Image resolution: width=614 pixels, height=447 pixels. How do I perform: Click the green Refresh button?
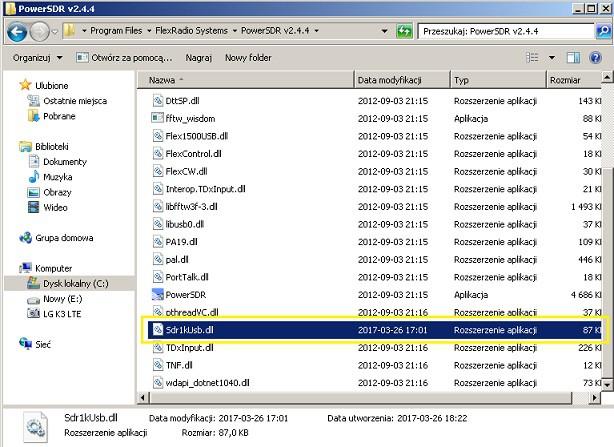pos(404,31)
